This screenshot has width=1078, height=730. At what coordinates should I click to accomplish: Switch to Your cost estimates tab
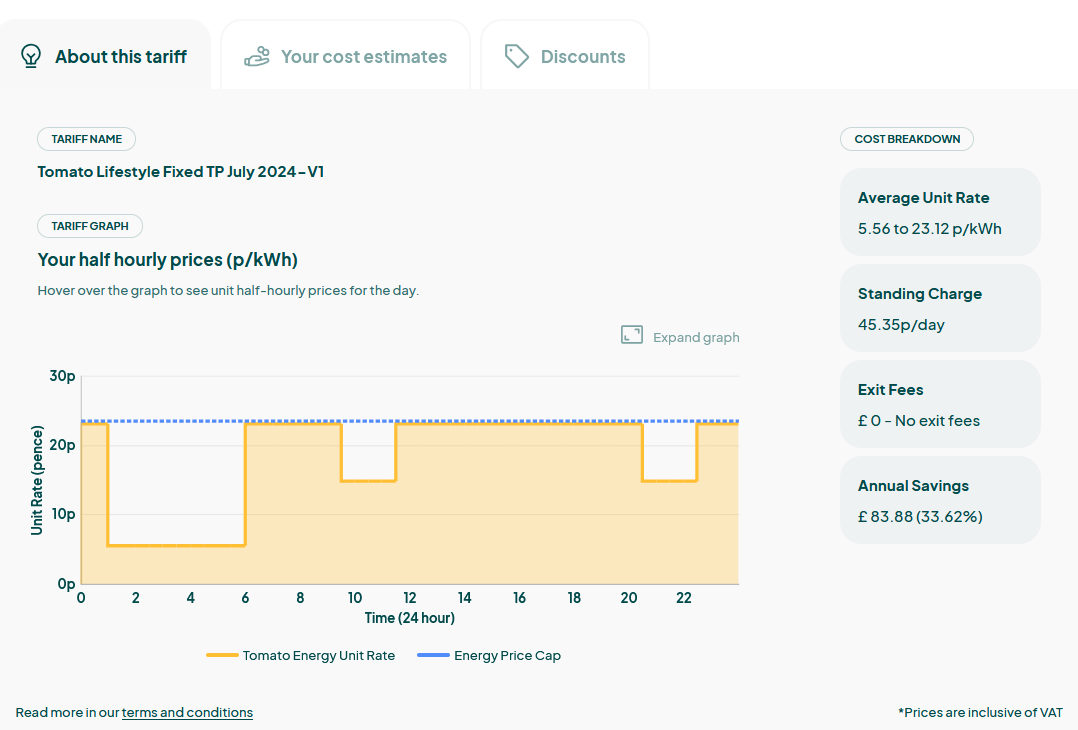pyautogui.click(x=345, y=55)
